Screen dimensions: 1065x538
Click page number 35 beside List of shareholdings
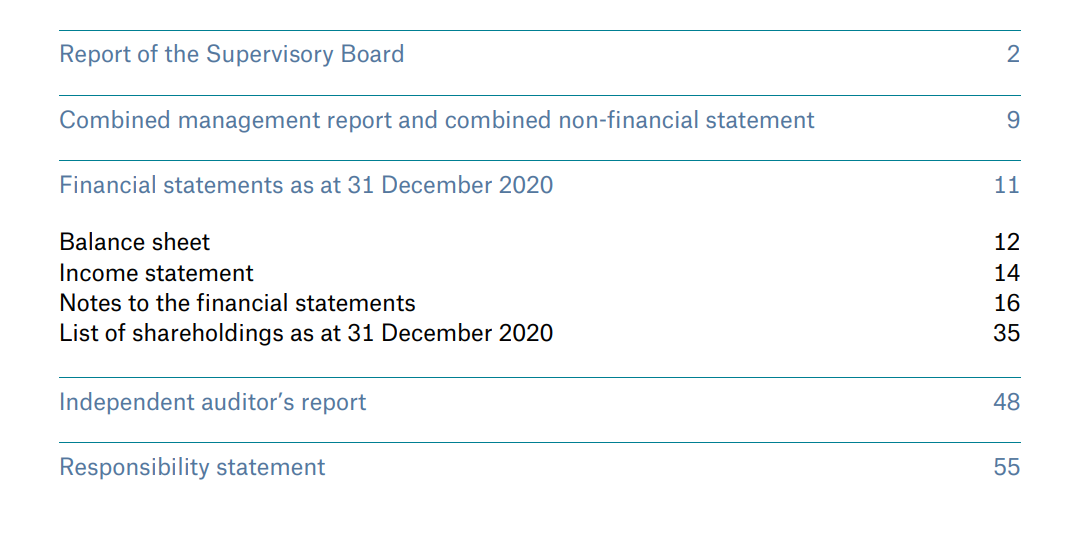click(x=1007, y=333)
